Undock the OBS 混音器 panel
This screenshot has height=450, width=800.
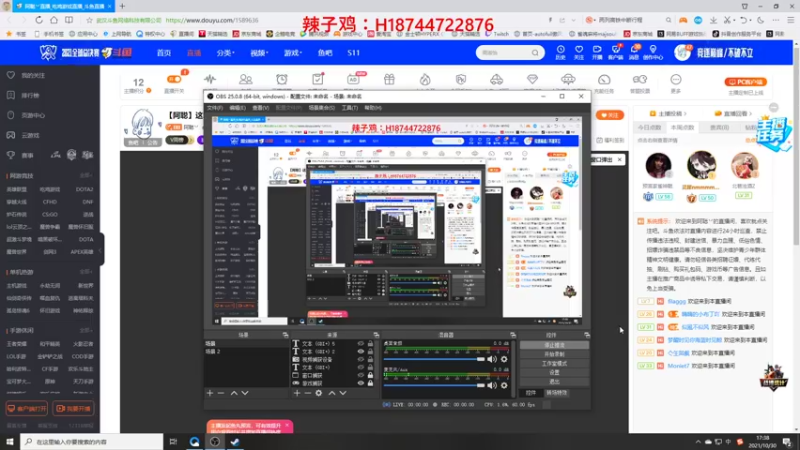click(513, 335)
